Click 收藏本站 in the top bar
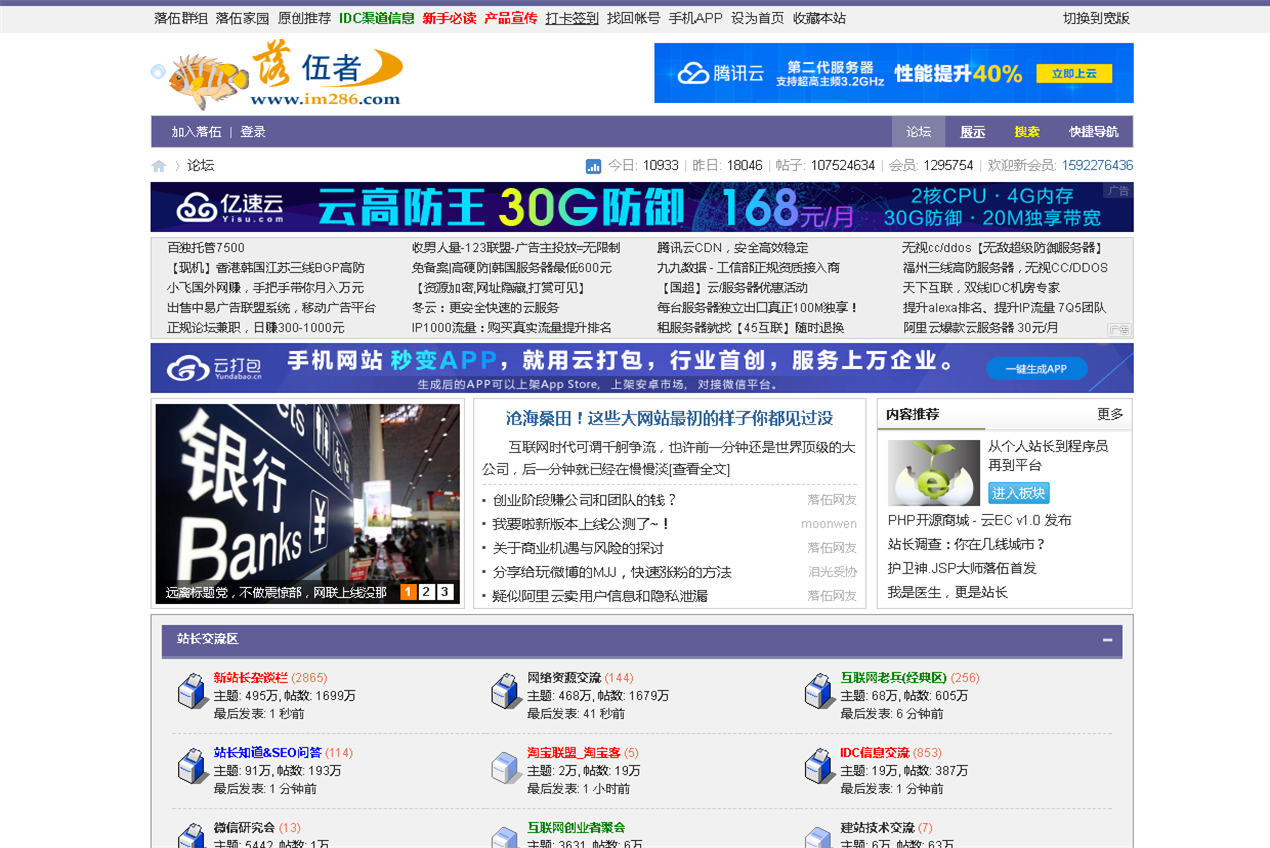Viewport: 1270px width, 848px height. pos(819,18)
